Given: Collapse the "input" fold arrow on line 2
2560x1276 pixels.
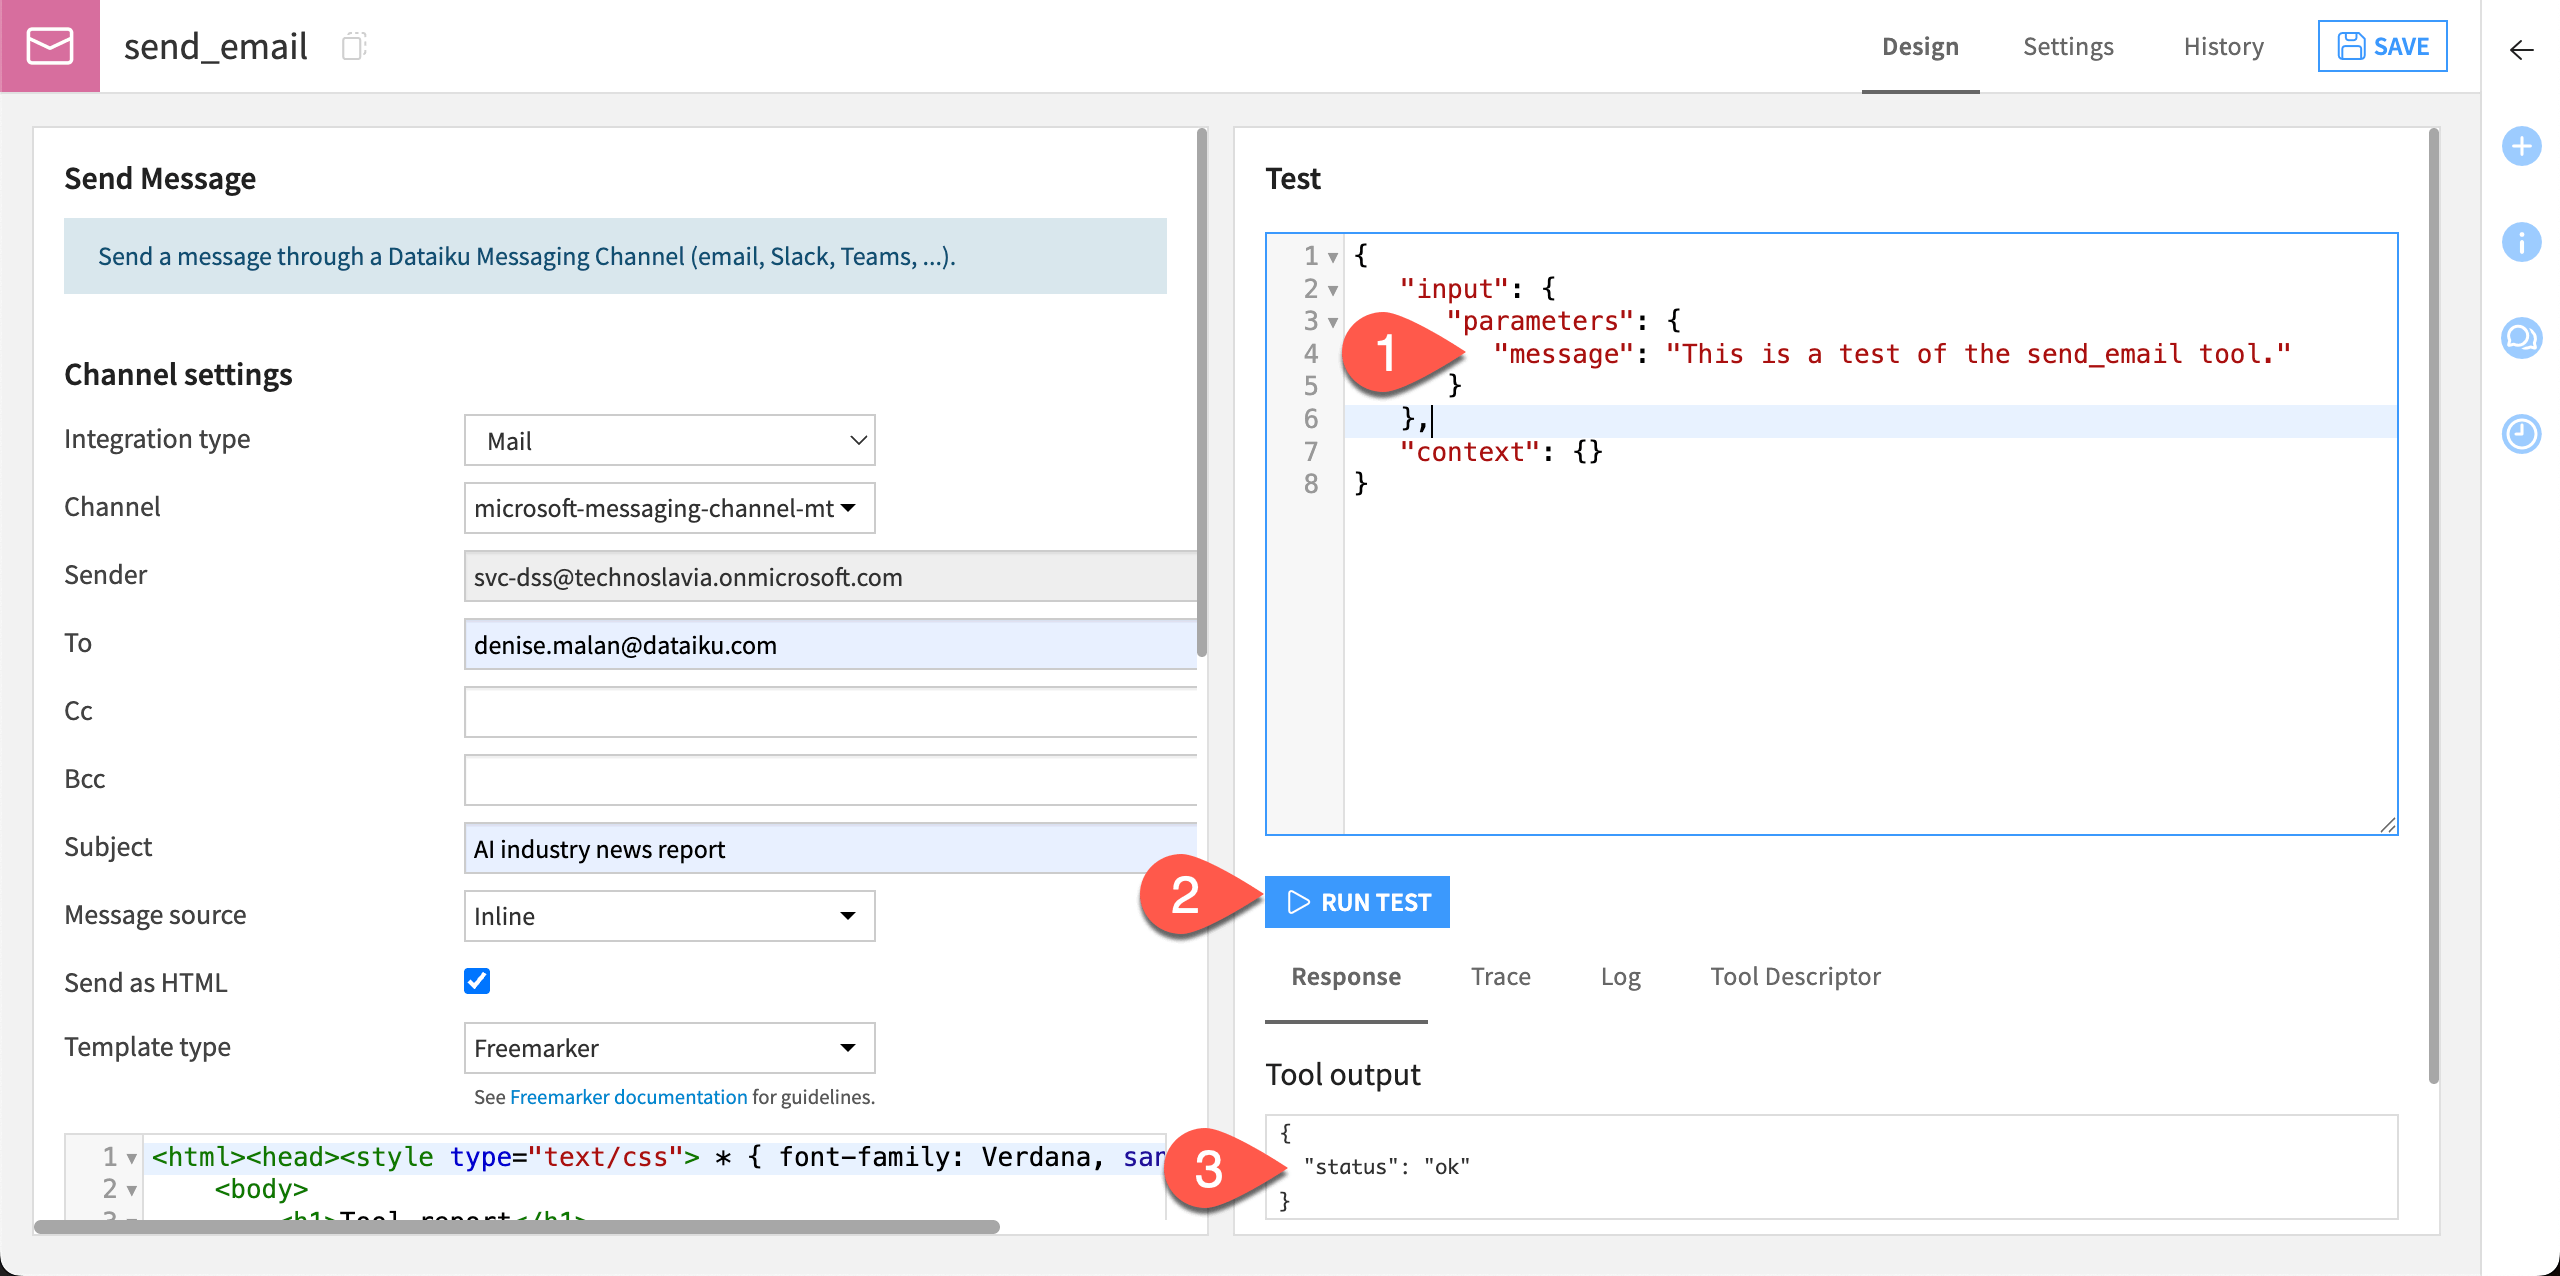Looking at the screenshot, I should (1333, 290).
